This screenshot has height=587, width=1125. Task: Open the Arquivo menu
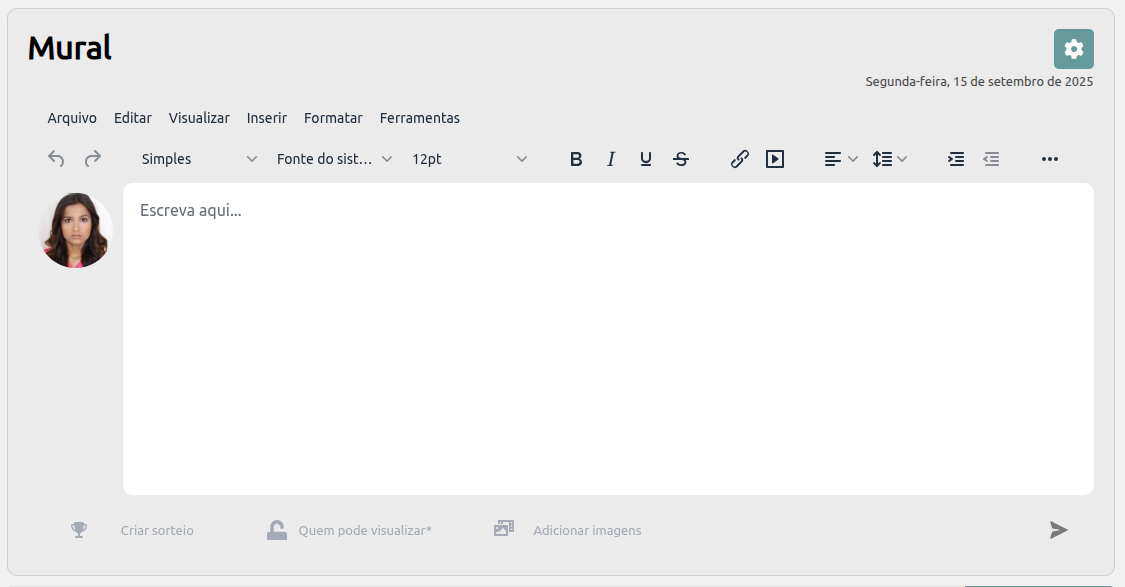click(x=72, y=118)
